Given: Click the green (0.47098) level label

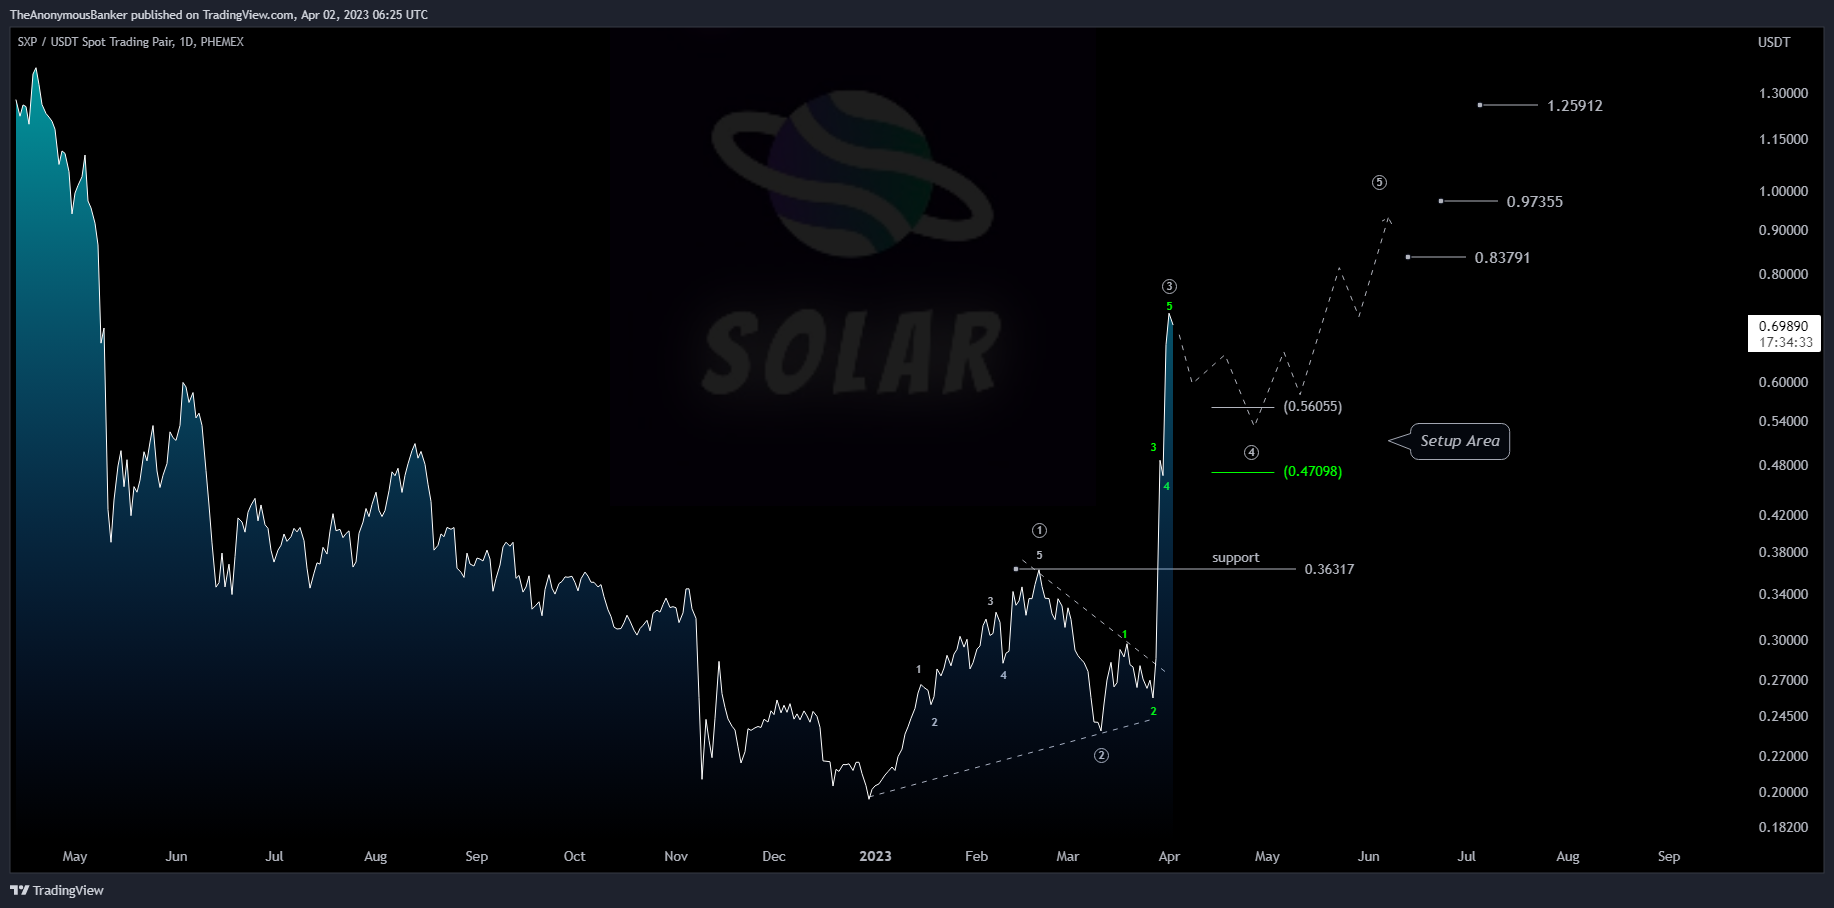Looking at the screenshot, I should 1312,471.
